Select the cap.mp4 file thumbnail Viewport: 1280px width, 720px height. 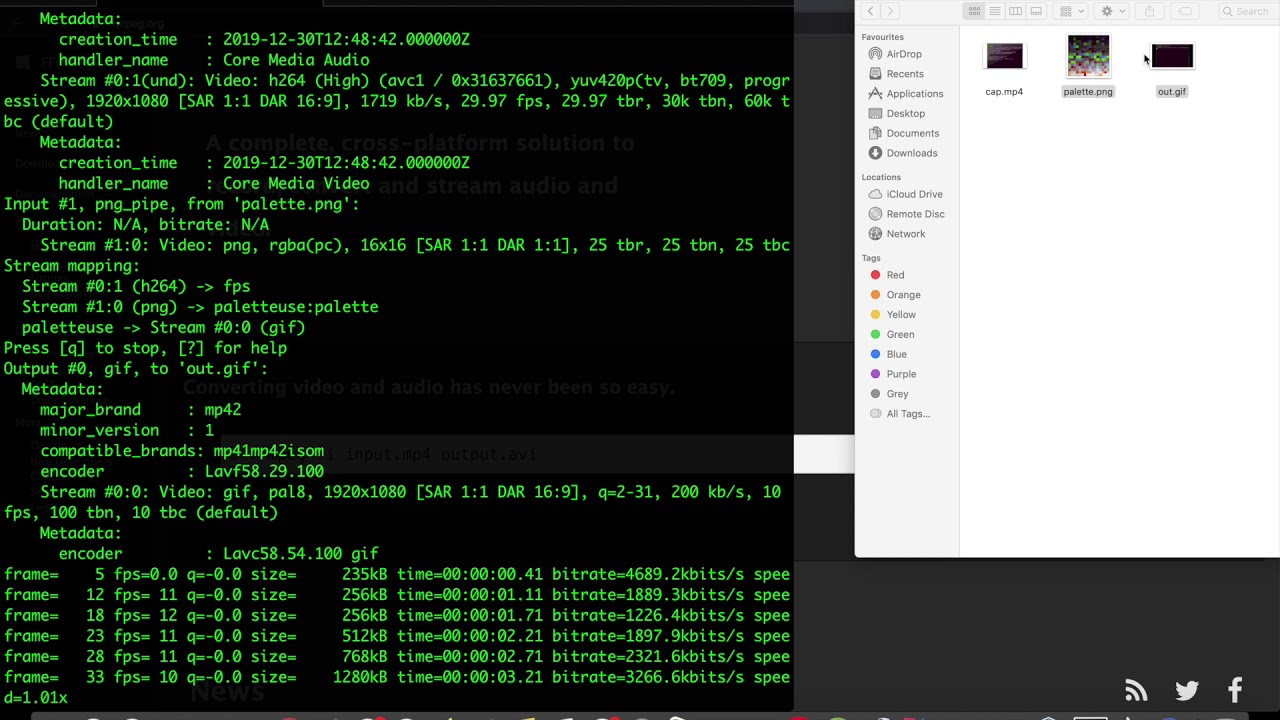point(1004,56)
